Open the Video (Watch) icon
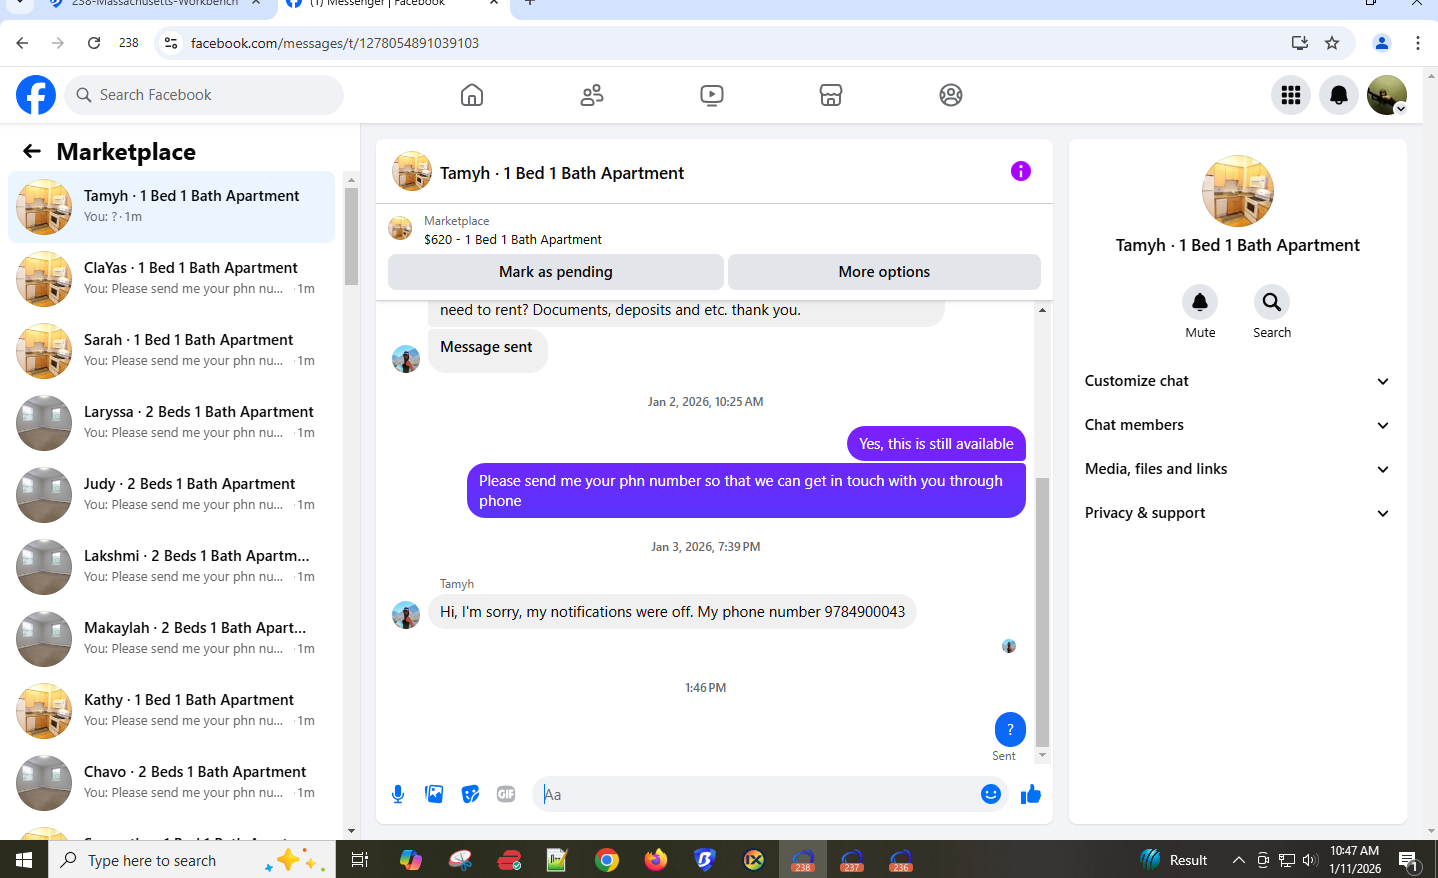The image size is (1438, 878). (x=712, y=95)
